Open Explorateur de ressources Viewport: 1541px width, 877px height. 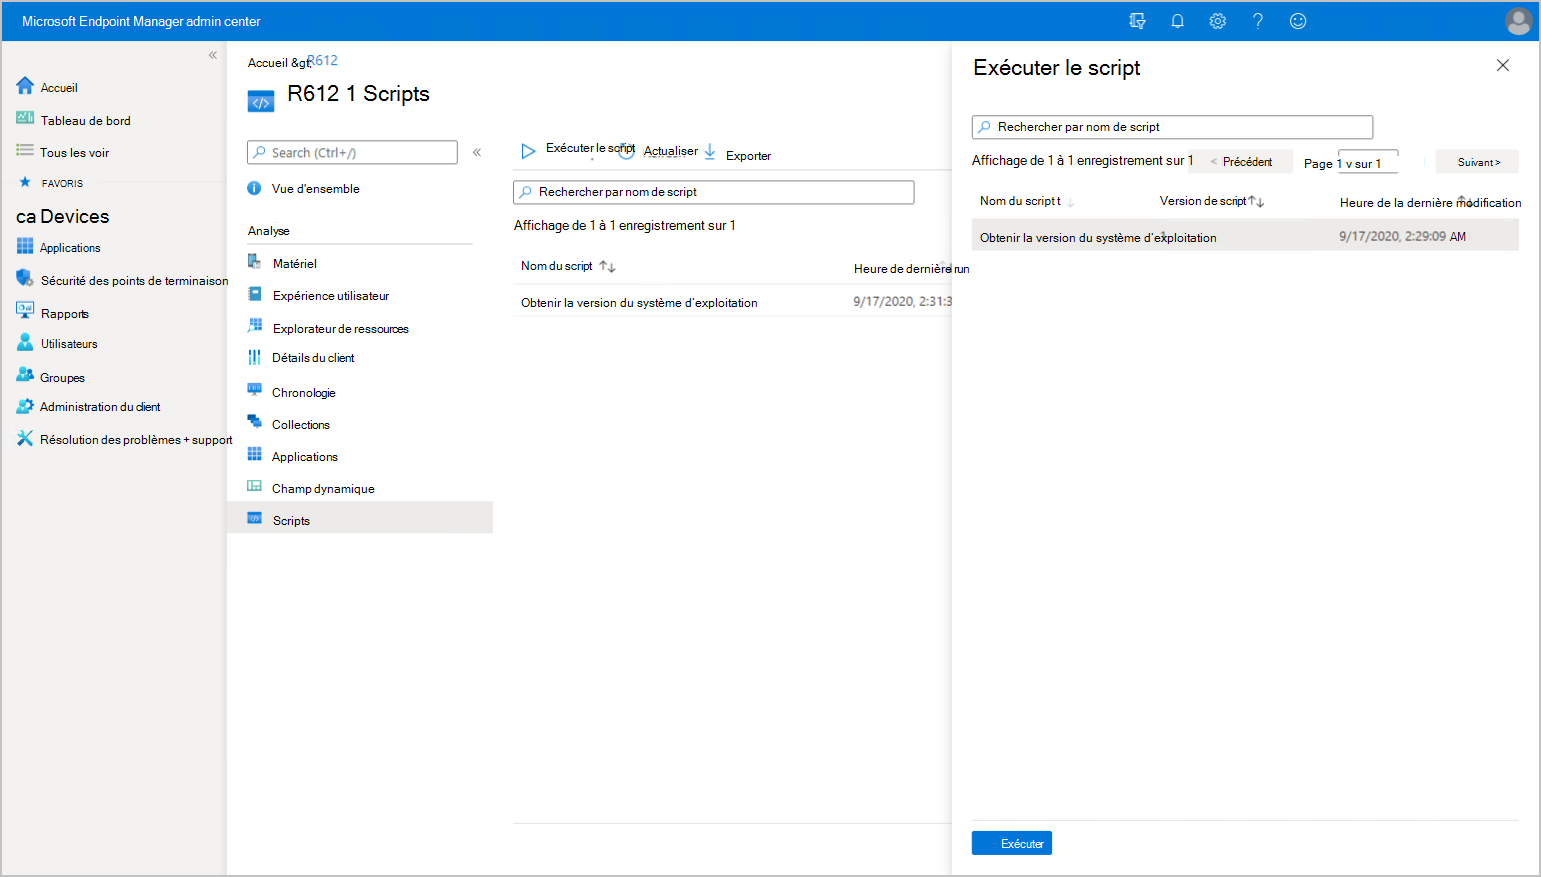click(x=340, y=329)
